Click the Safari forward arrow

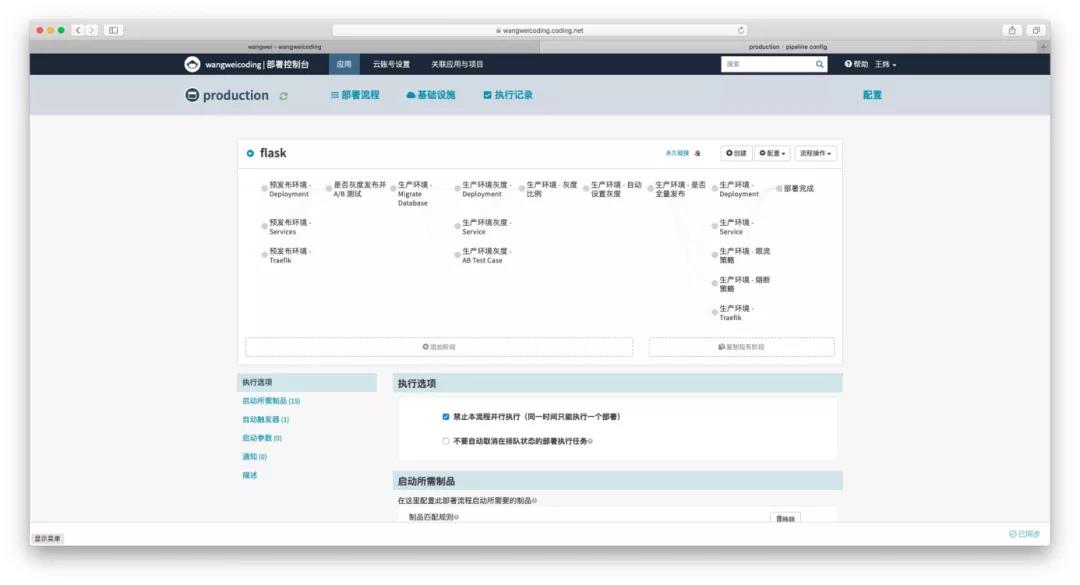[x=92, y=30]
